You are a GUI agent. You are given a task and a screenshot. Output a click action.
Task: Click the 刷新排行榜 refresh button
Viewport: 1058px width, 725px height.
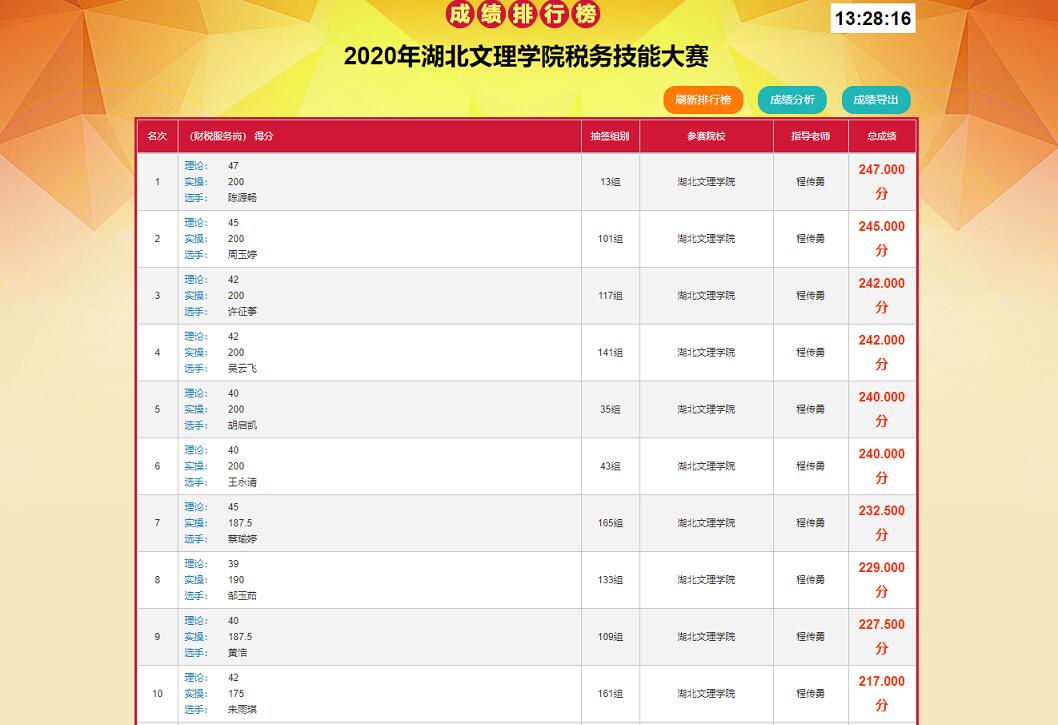(x=703, y=100)
